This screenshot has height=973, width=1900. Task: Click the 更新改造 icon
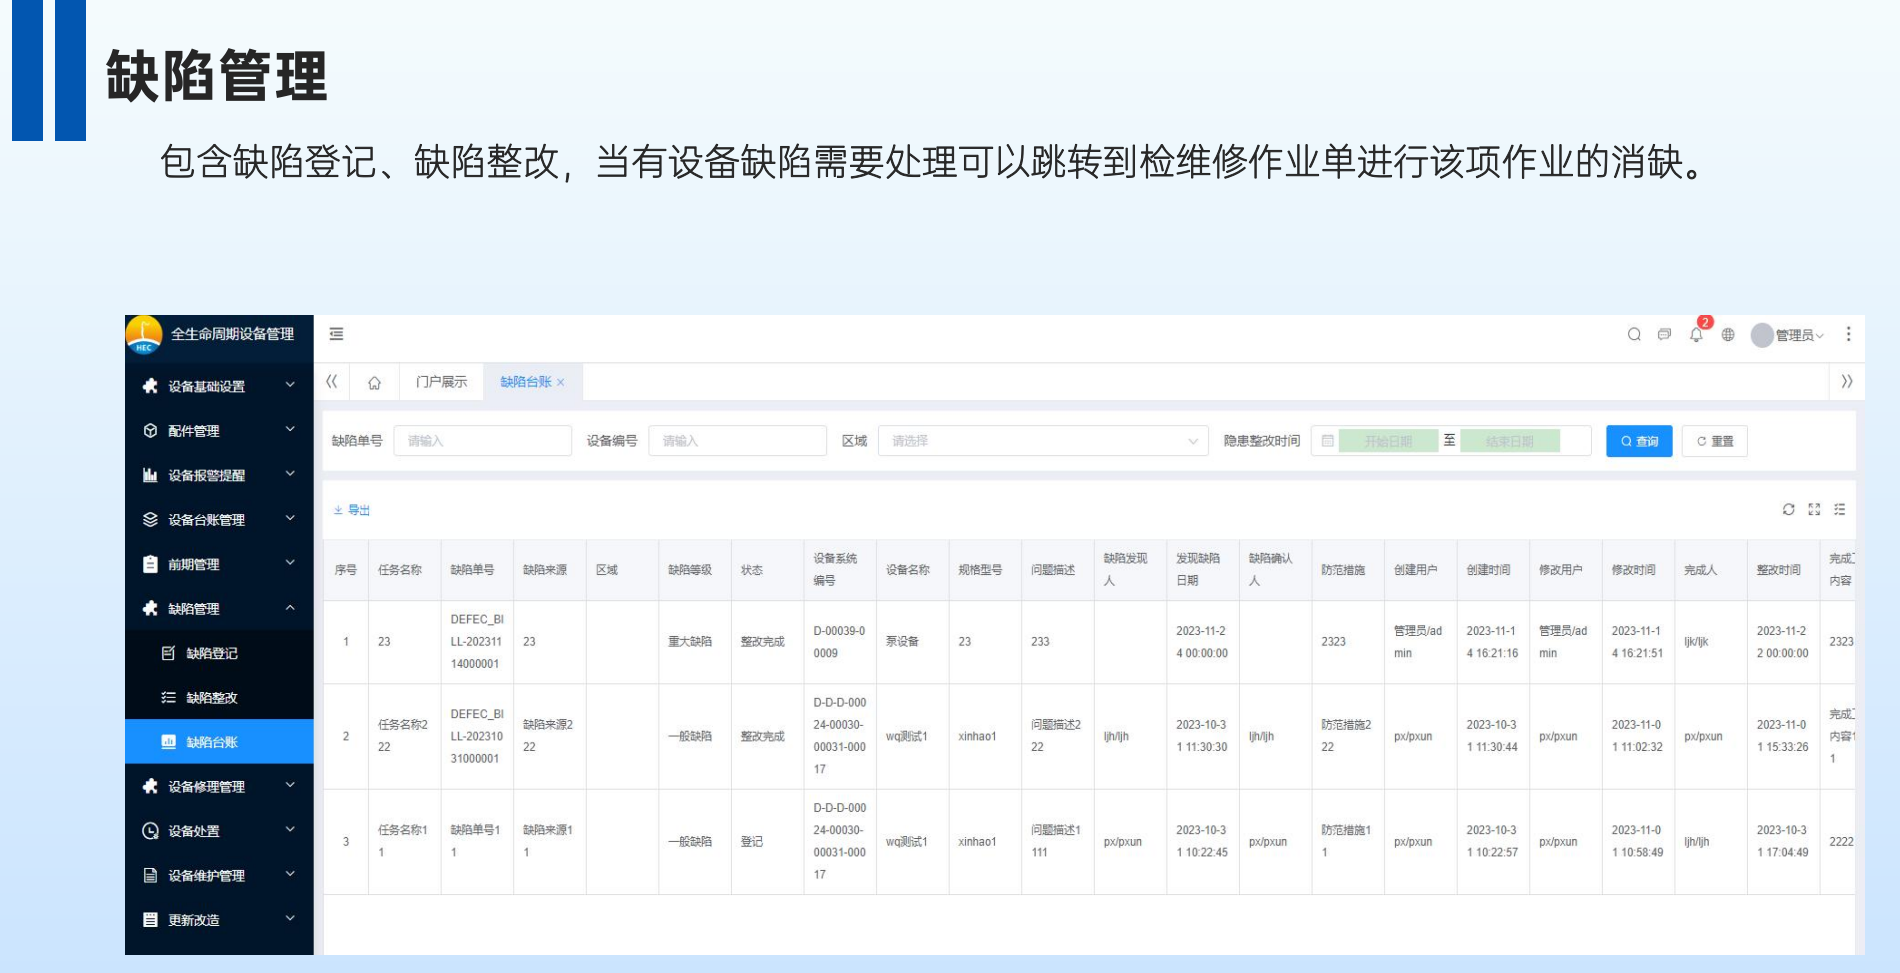150,920
